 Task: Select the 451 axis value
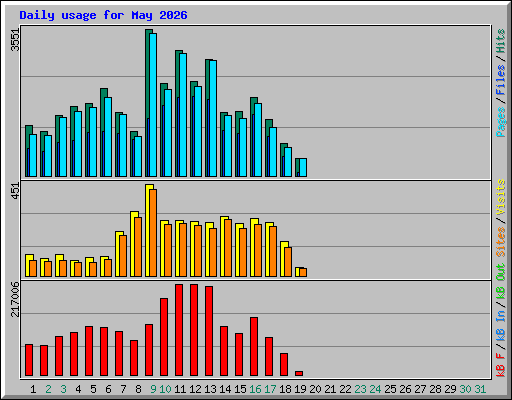point(15,191)
